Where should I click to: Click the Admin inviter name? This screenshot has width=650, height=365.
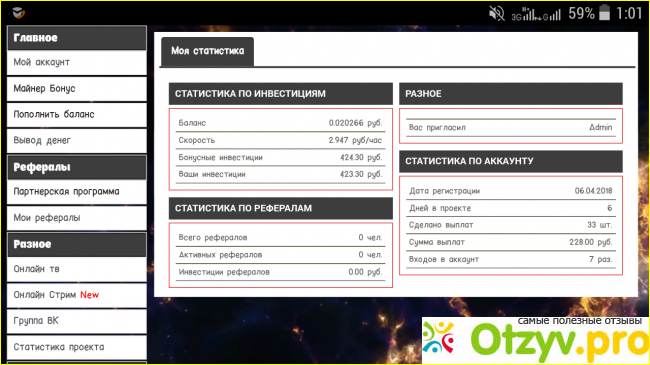600,127
